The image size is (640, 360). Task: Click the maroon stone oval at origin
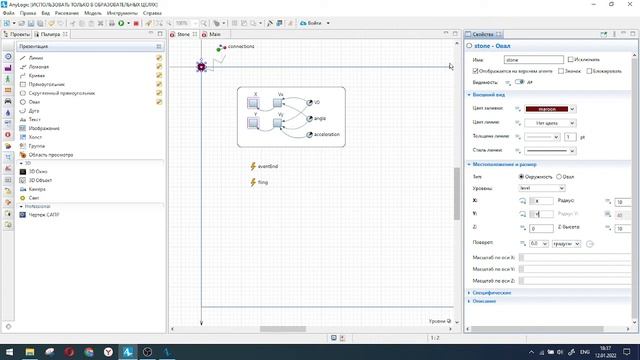click(201, 67)
